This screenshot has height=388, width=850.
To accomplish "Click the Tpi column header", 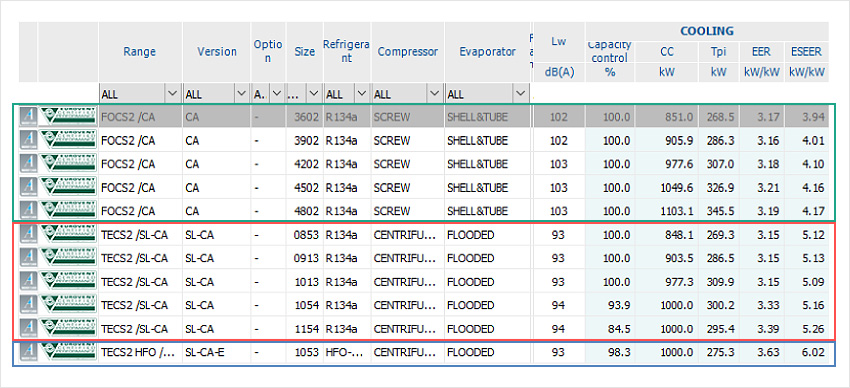I will 718,52.
